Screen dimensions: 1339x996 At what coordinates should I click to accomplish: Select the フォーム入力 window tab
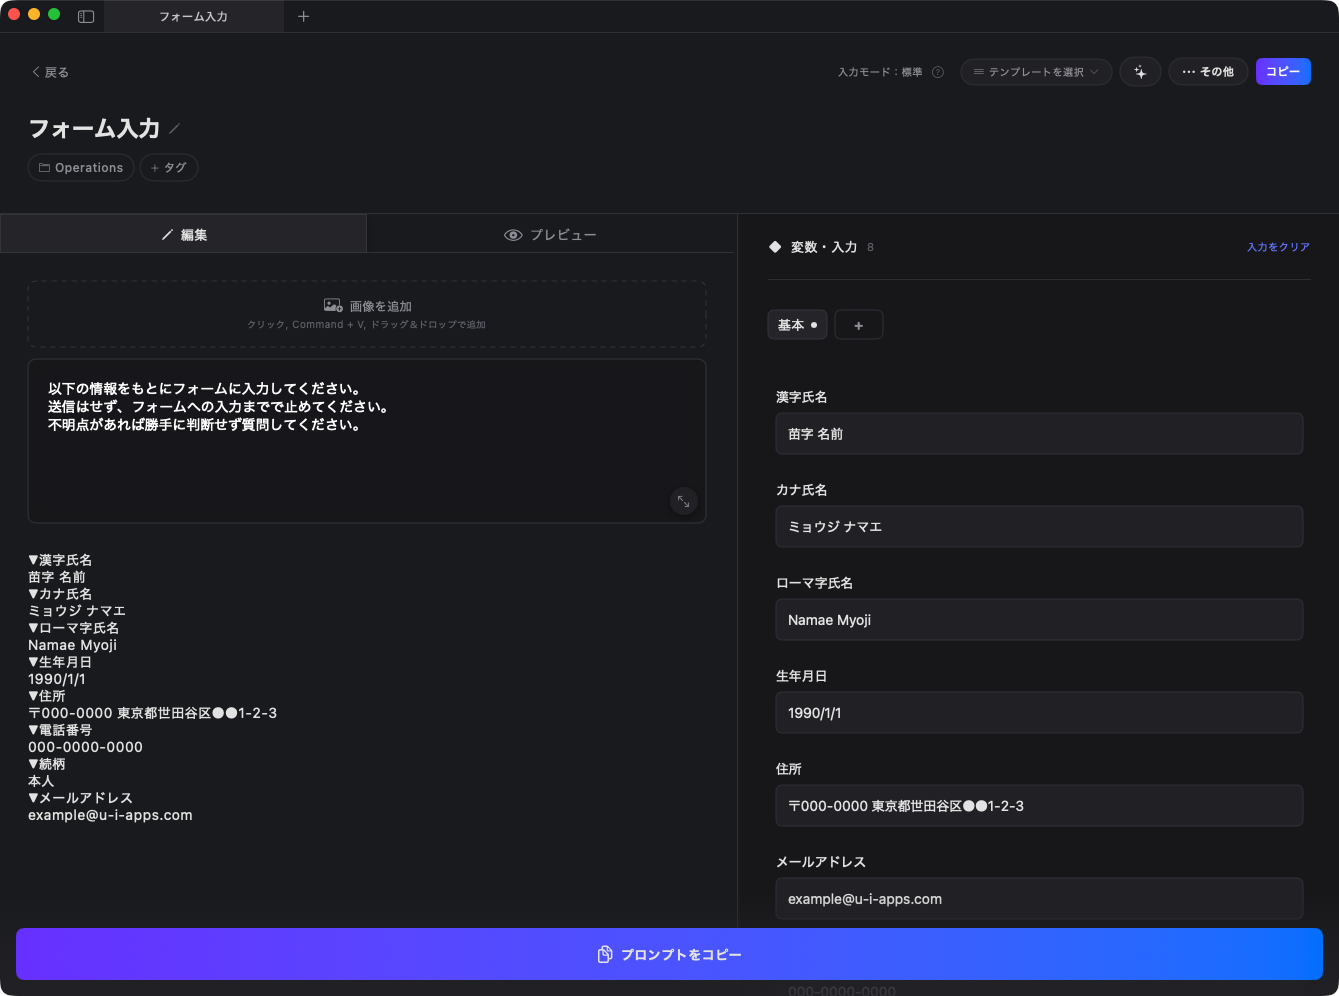[193, 16]
